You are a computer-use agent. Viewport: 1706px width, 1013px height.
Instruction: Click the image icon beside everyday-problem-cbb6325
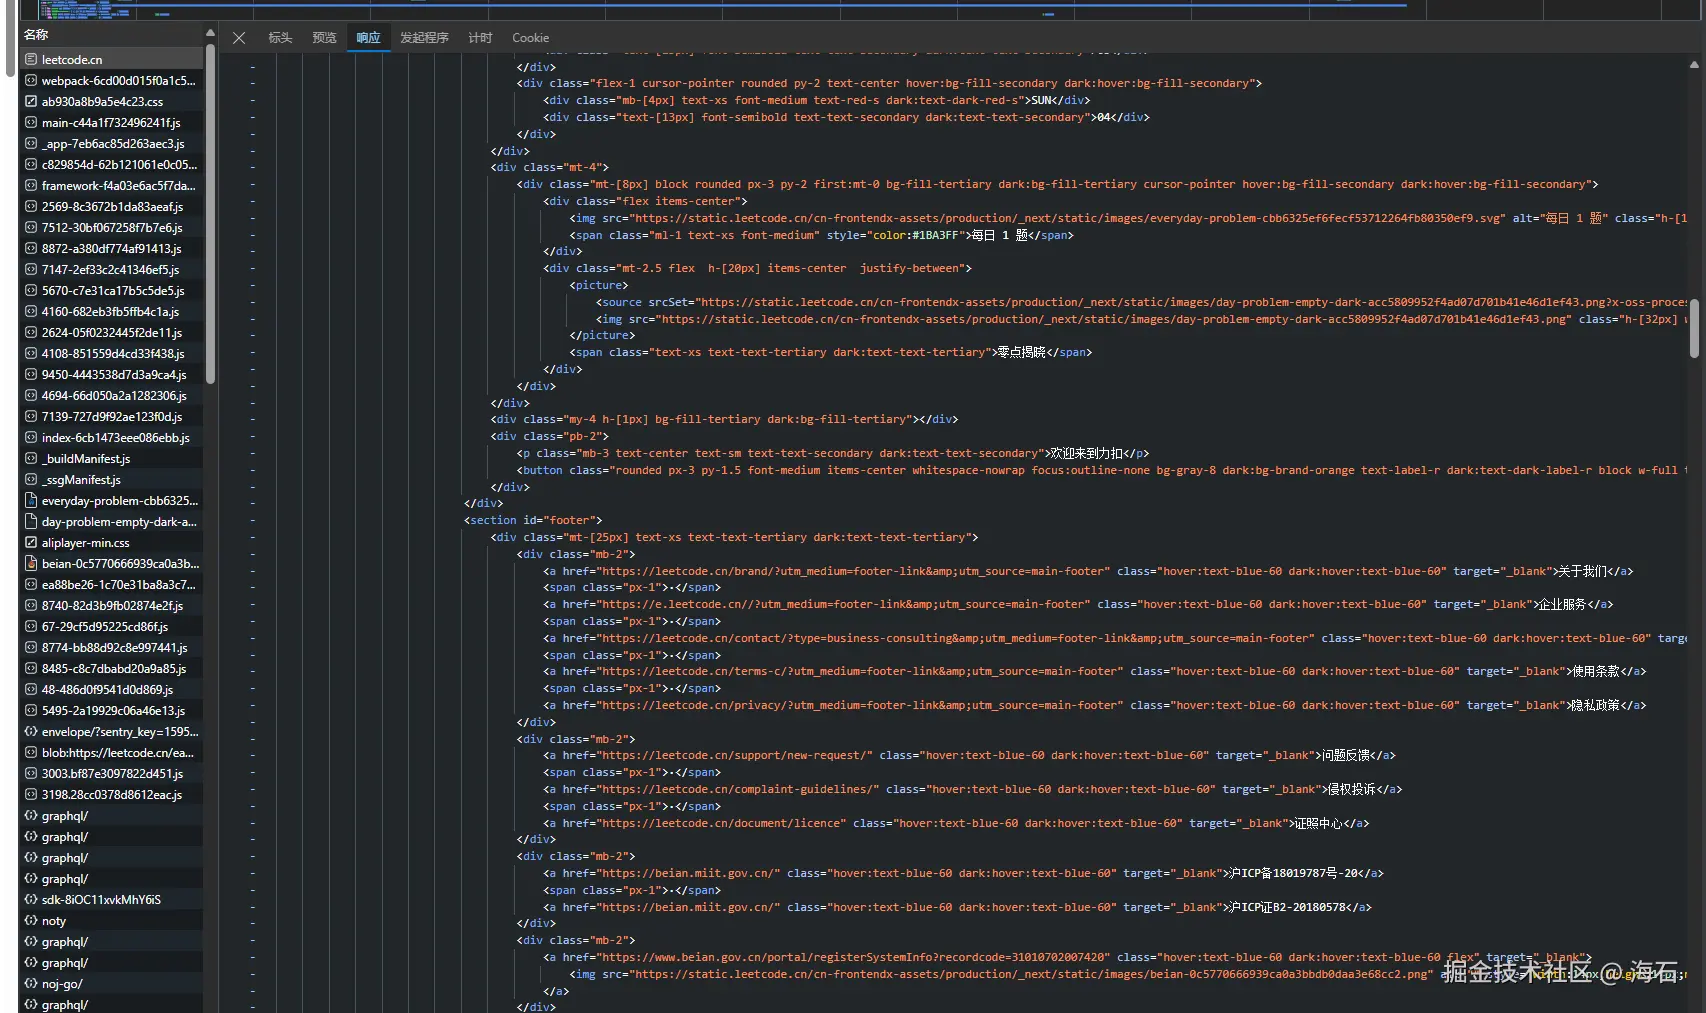[x=31, y=501]
